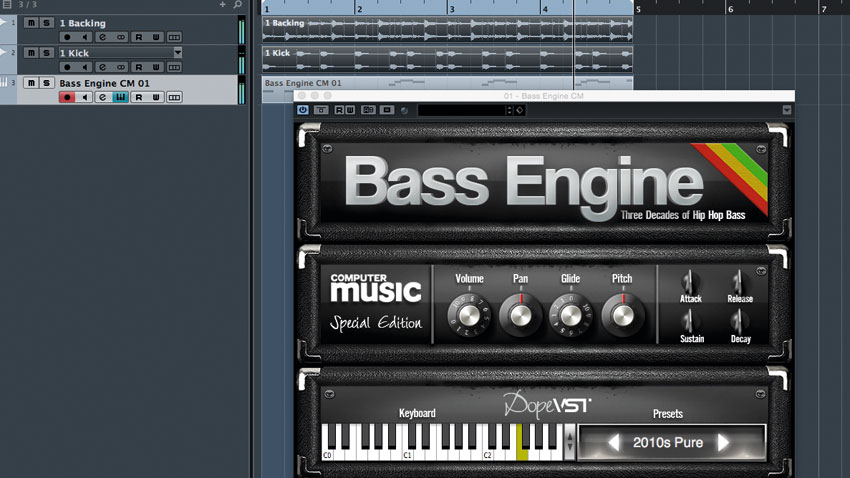Enable plugin write automation W button
The image size is (850, 478).
pyautogui.click(x=350, y=110)
